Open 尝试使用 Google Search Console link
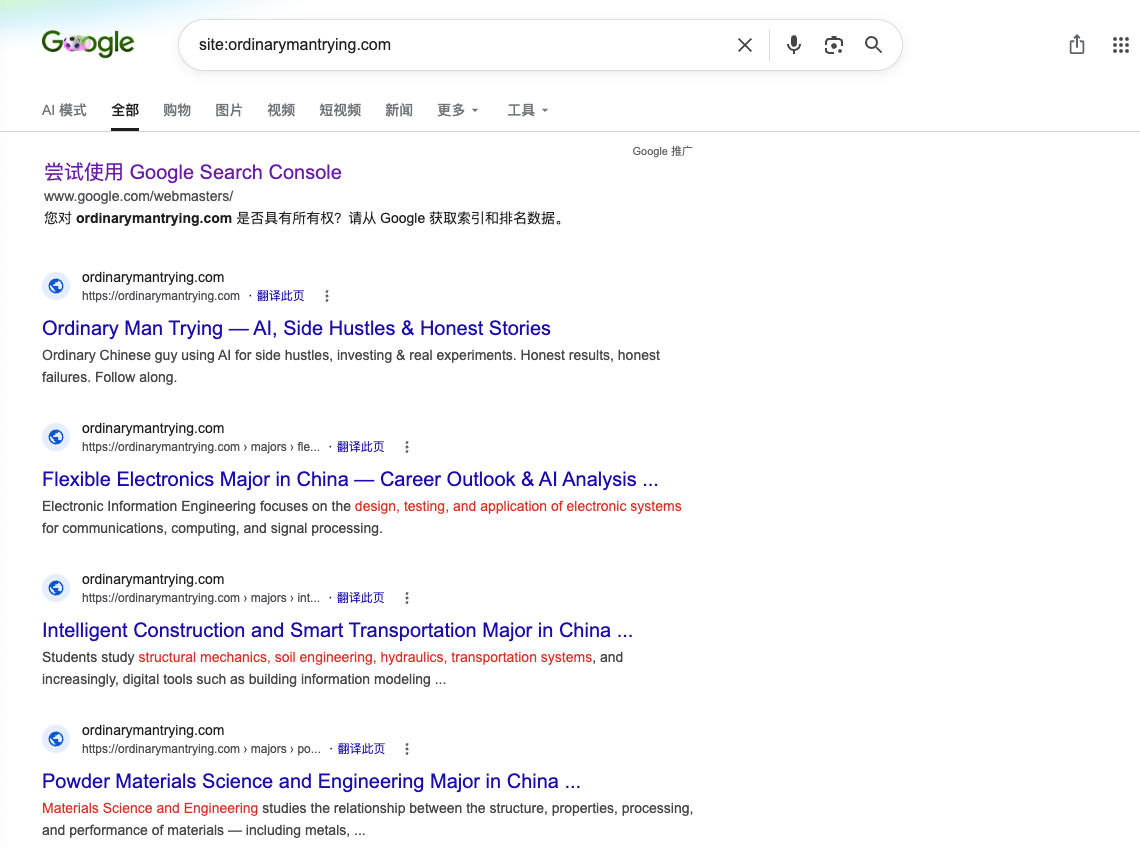 (193, 172)
